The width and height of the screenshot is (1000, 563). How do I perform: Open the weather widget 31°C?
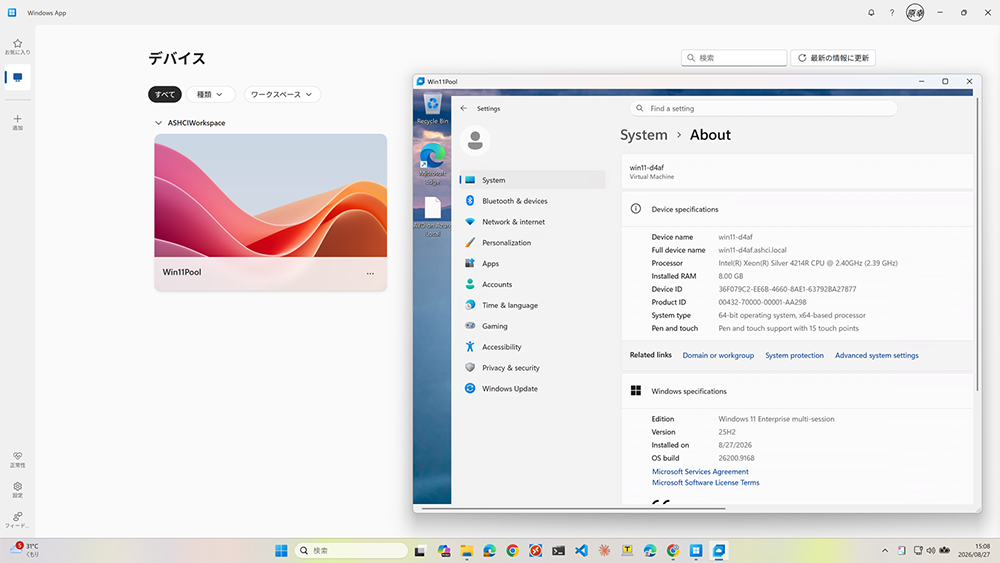[x=24, y=550]
